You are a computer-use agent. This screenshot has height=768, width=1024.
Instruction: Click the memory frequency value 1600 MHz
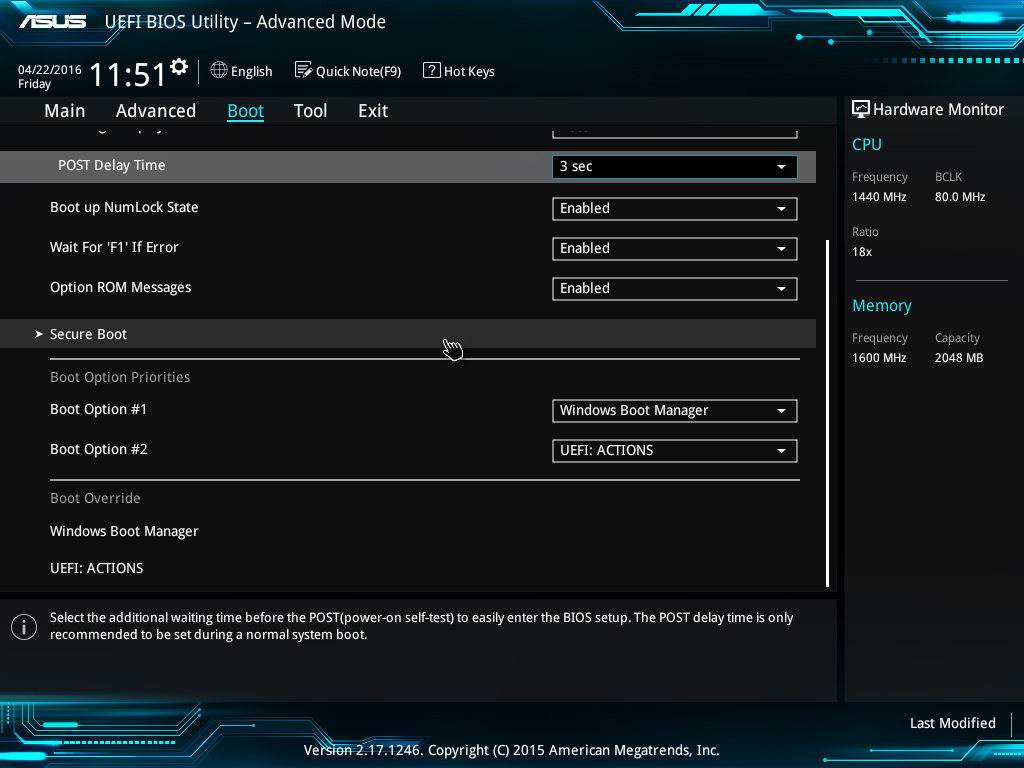[x=879, y=357]
